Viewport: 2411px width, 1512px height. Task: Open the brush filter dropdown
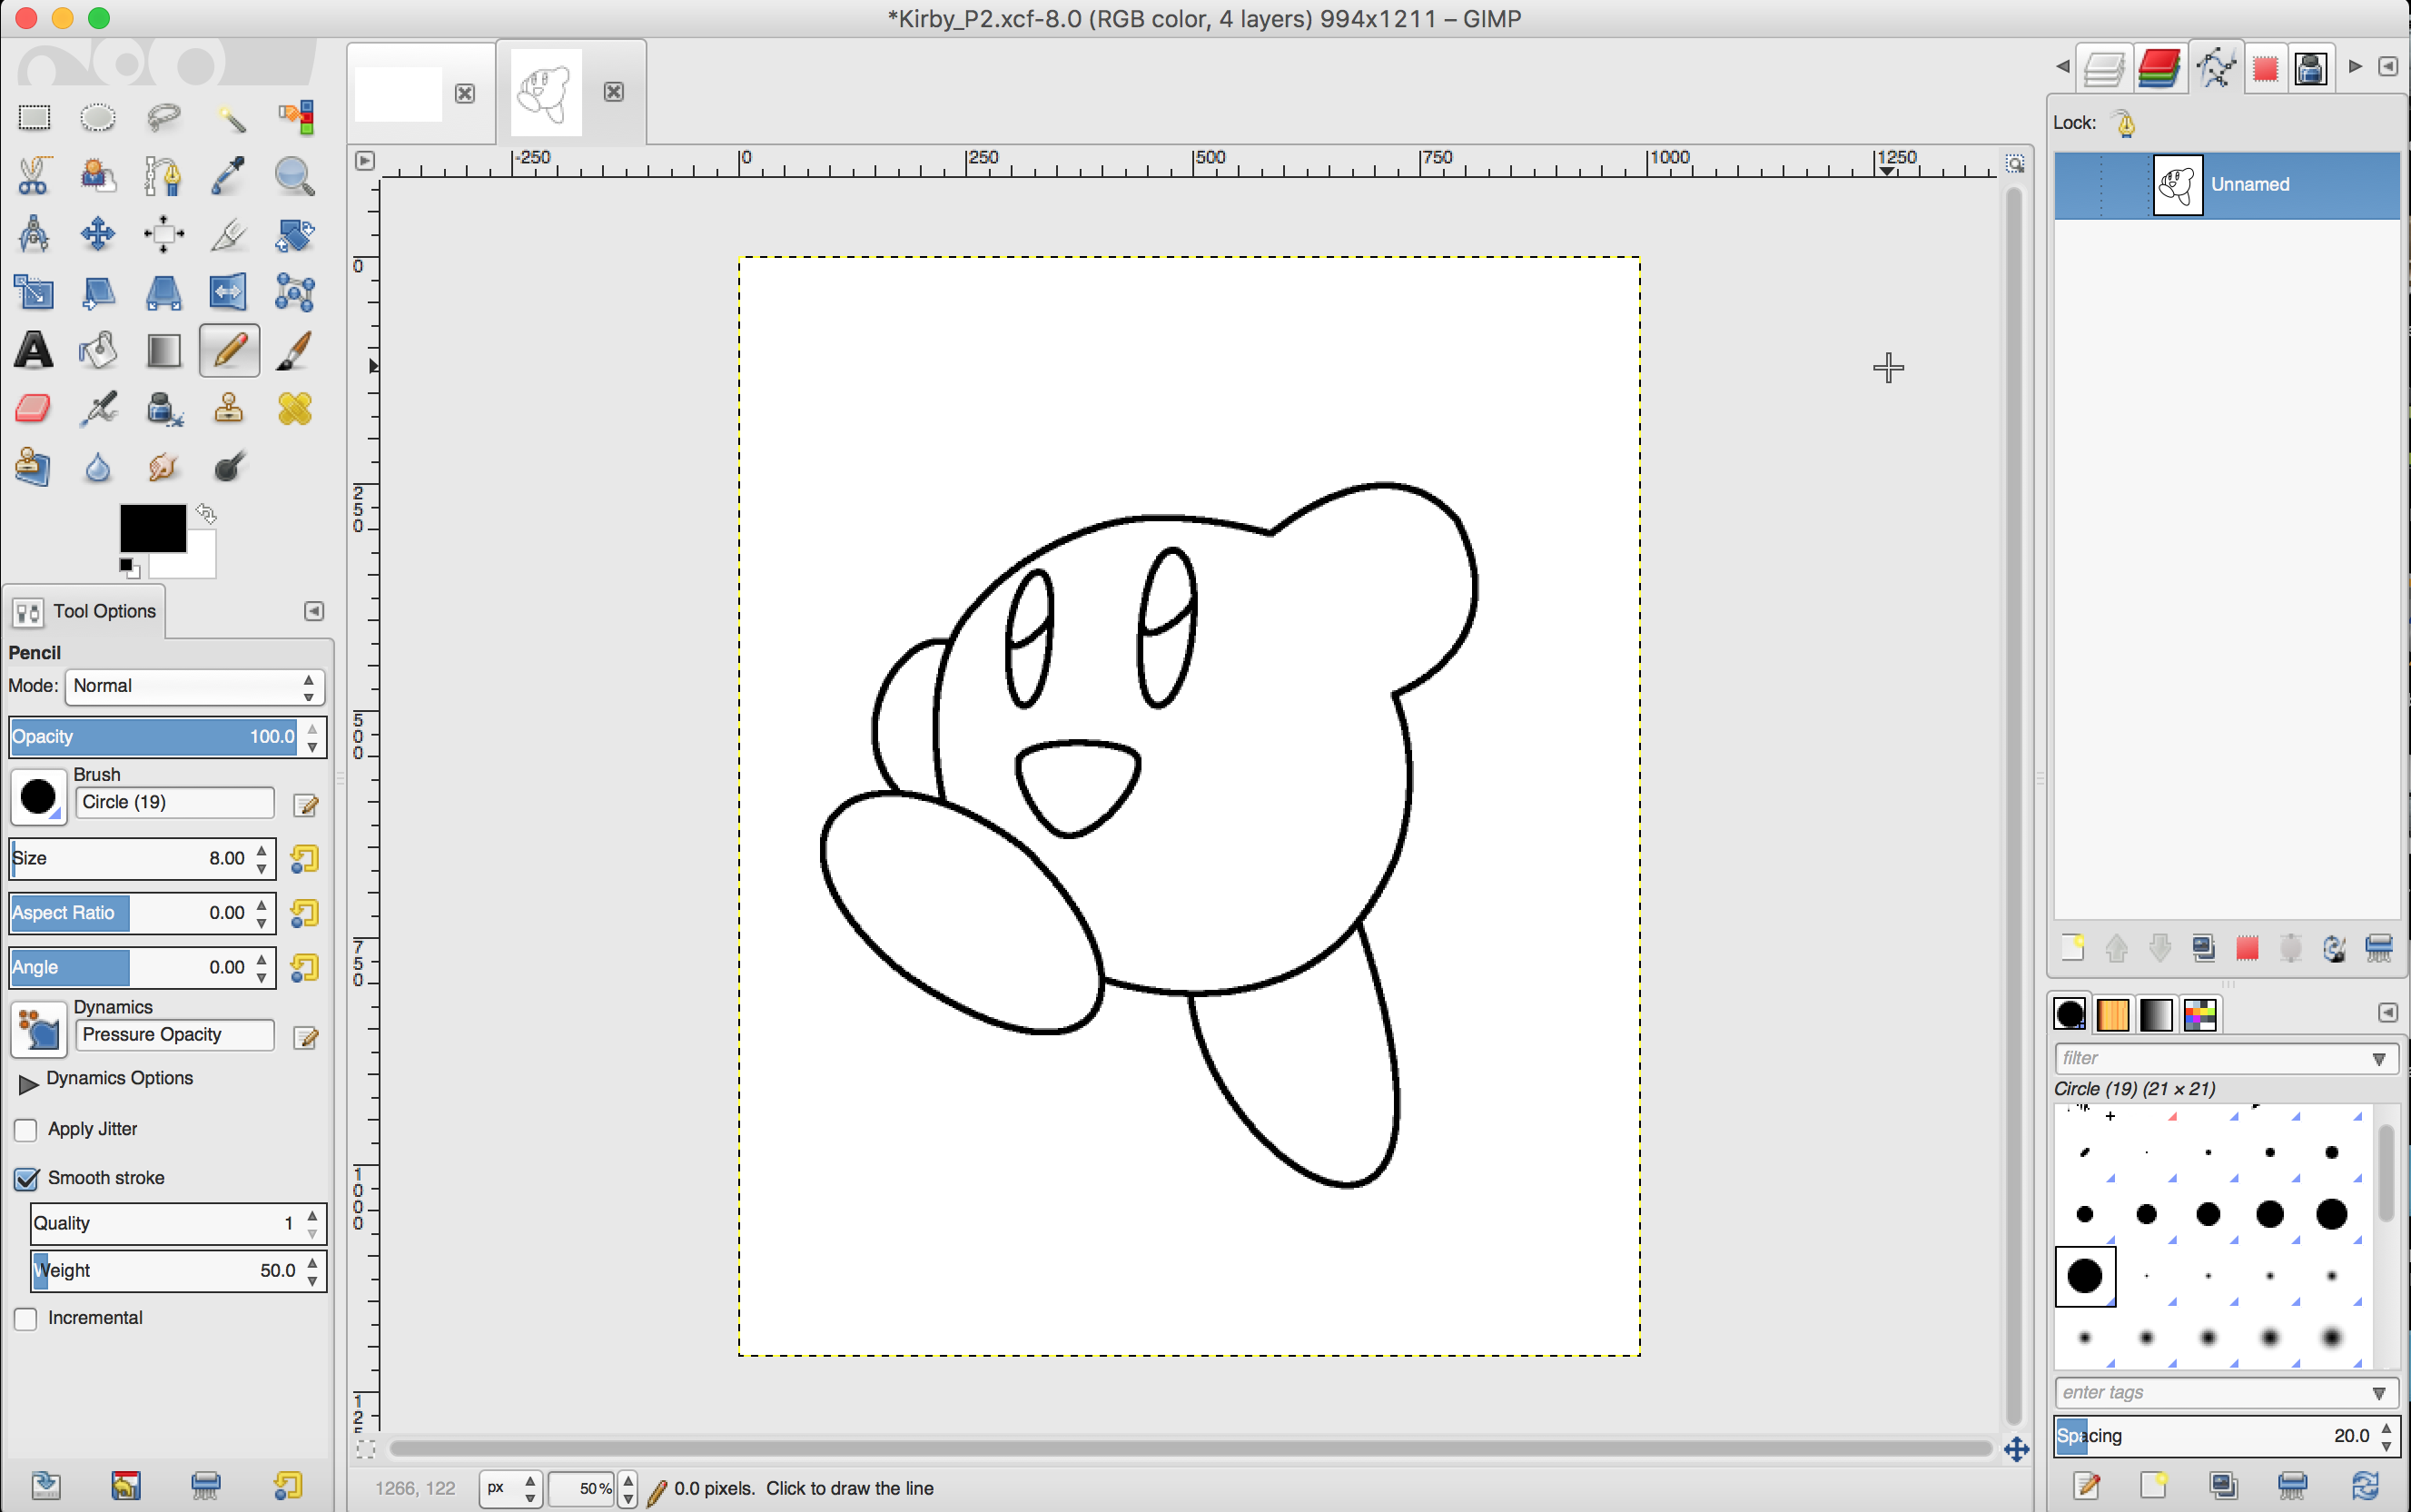2379,1059
